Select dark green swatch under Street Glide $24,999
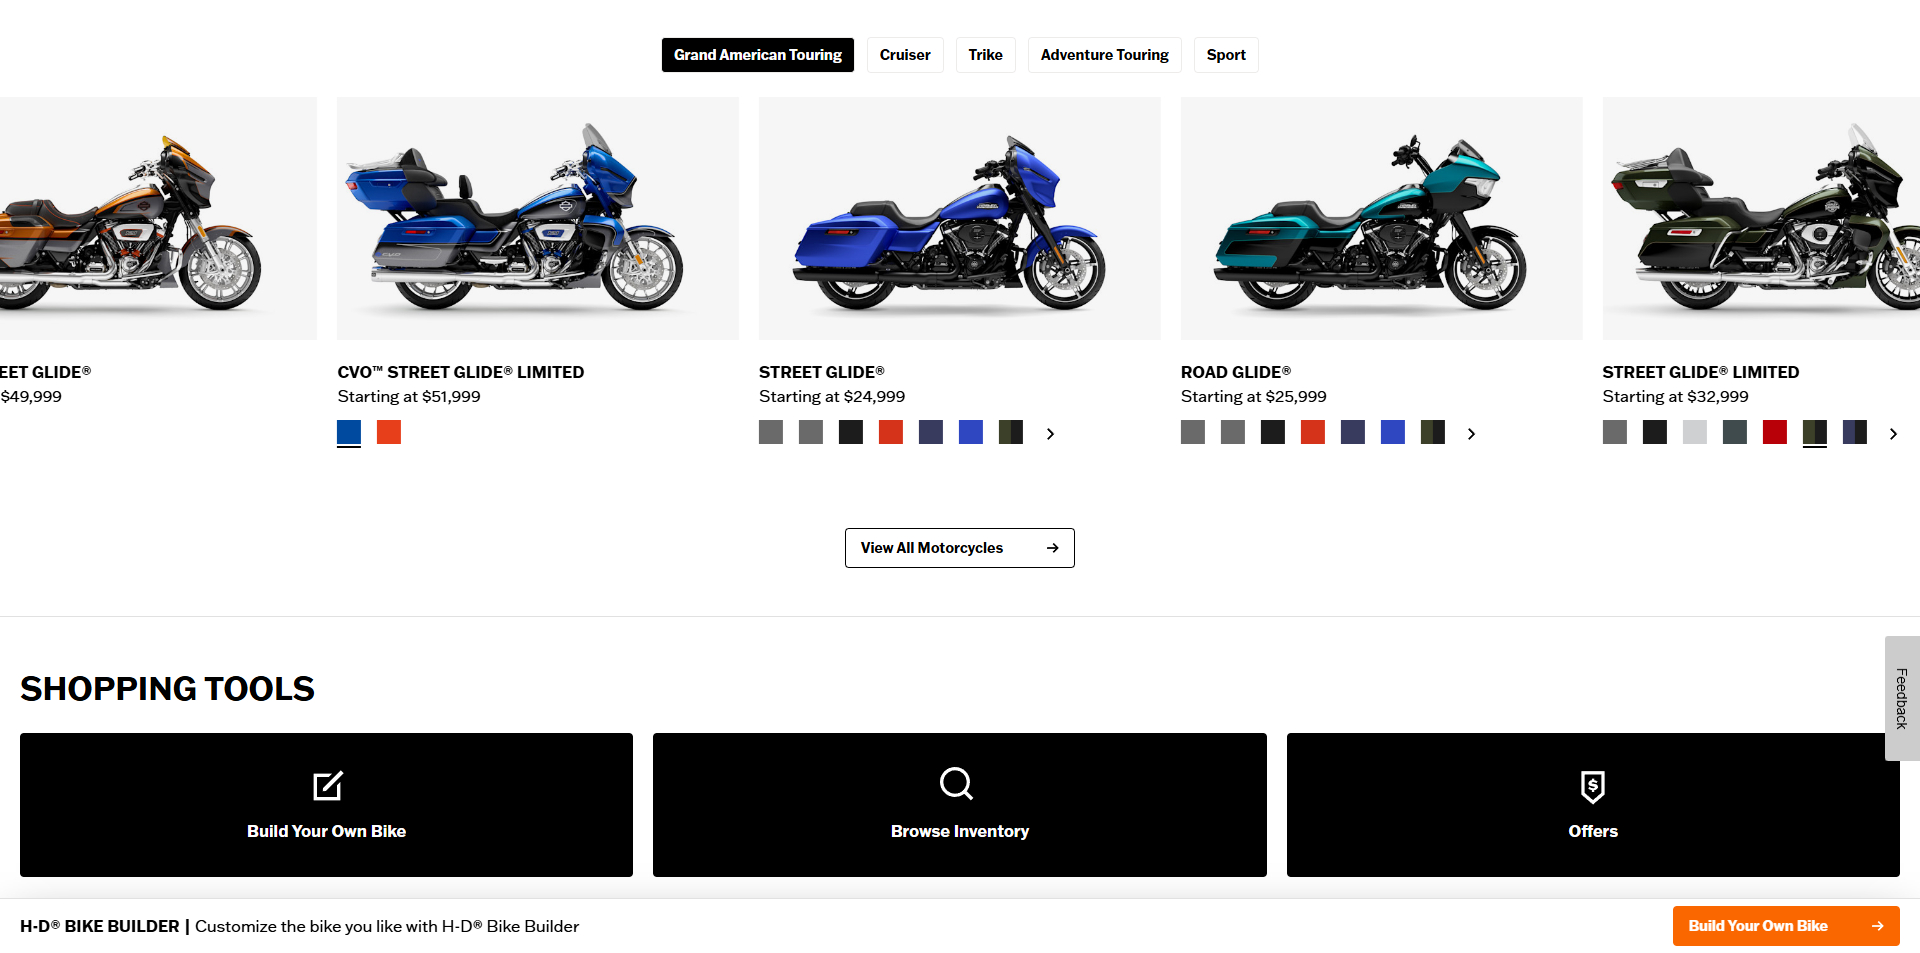This screenshot has height=953, width=1920. (1011, 432)
